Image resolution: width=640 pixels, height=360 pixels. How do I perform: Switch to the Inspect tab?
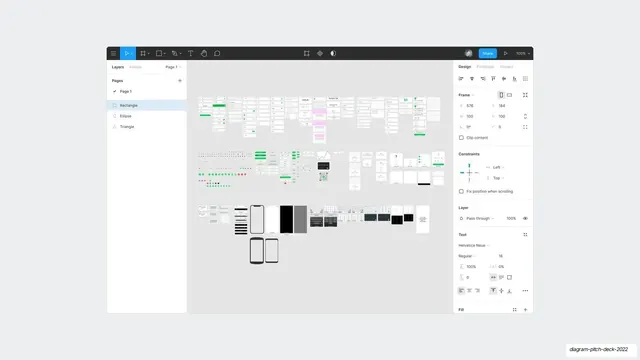[x=507, y=67]
